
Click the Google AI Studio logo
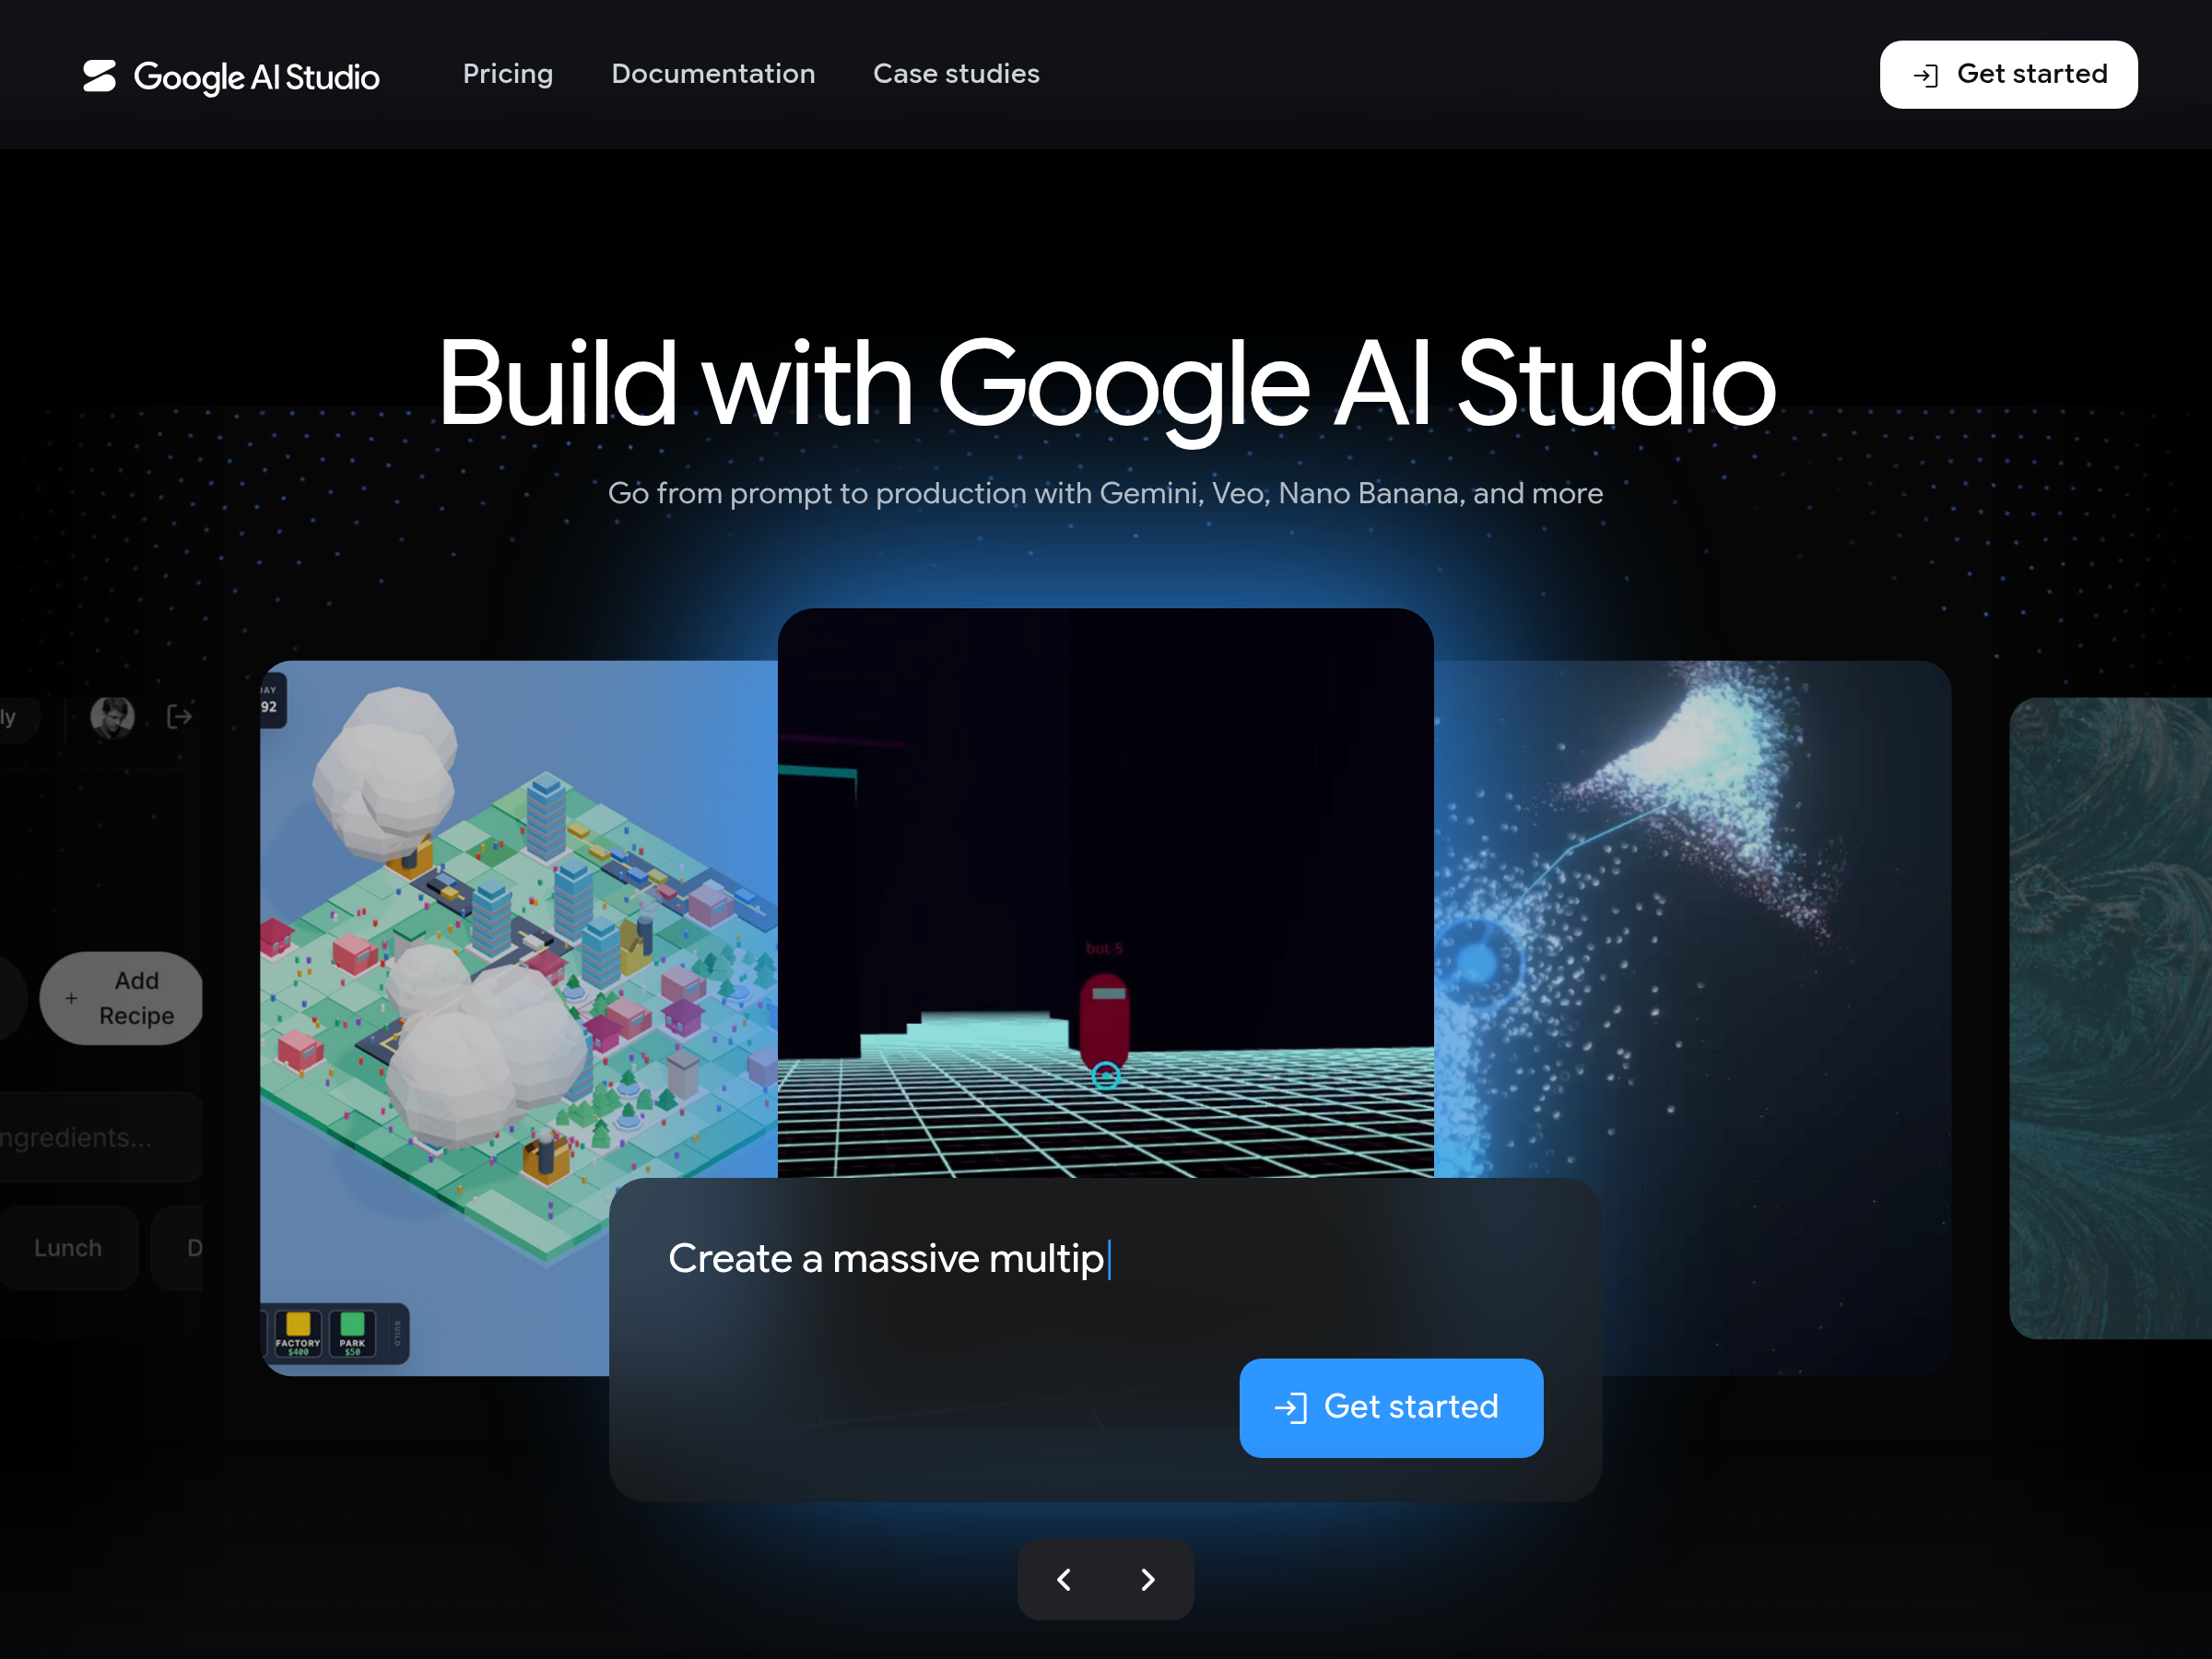coord(231,76)
